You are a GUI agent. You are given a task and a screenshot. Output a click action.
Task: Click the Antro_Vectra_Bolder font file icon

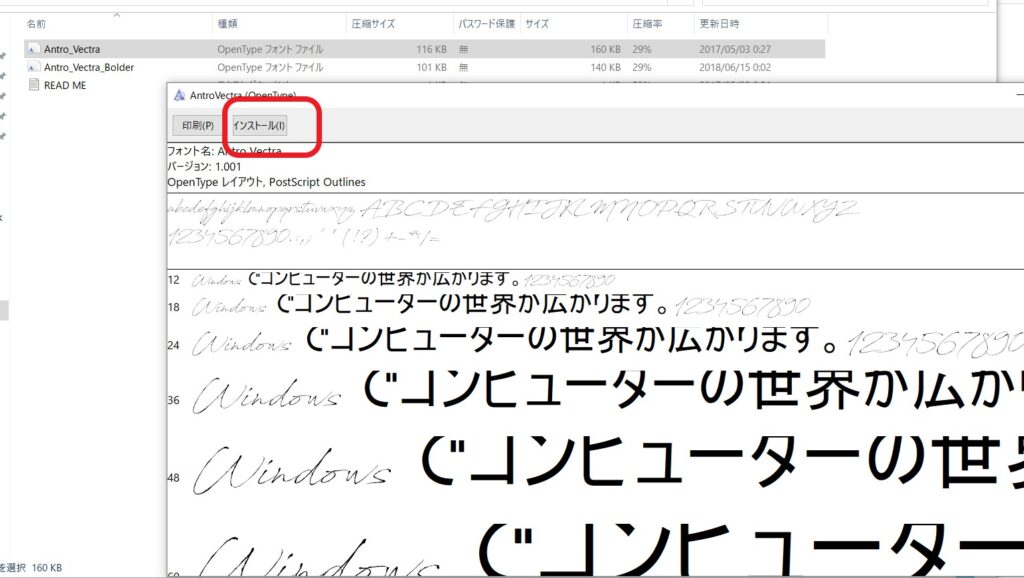click(x=33, y=67)
